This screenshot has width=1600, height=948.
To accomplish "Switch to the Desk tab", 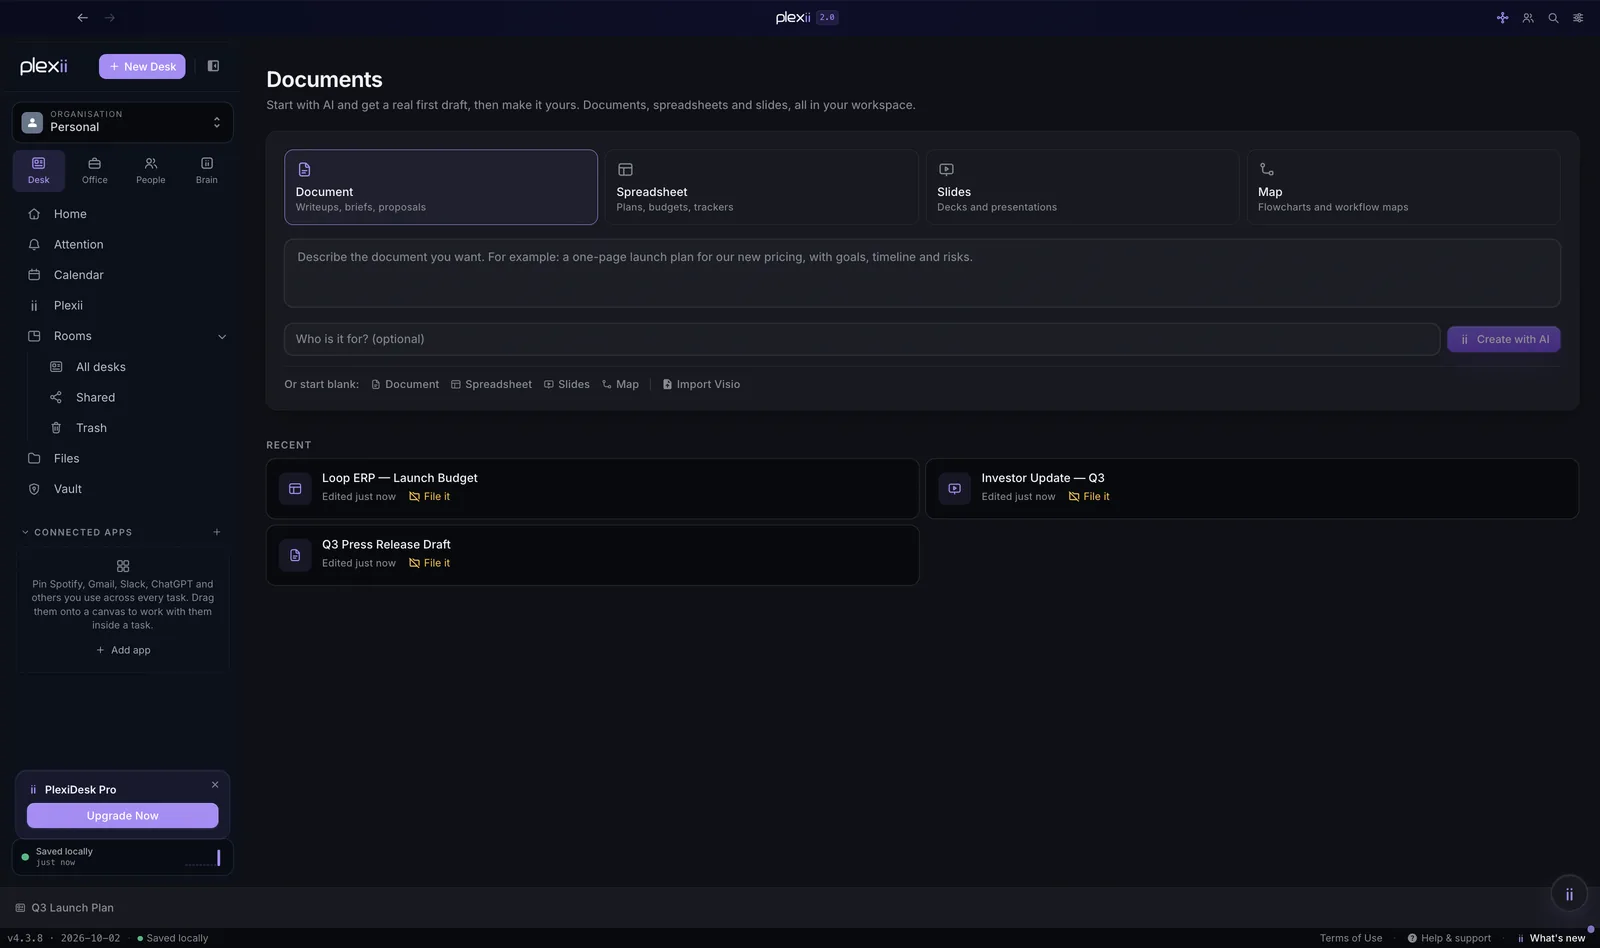I will coord(39,170).
